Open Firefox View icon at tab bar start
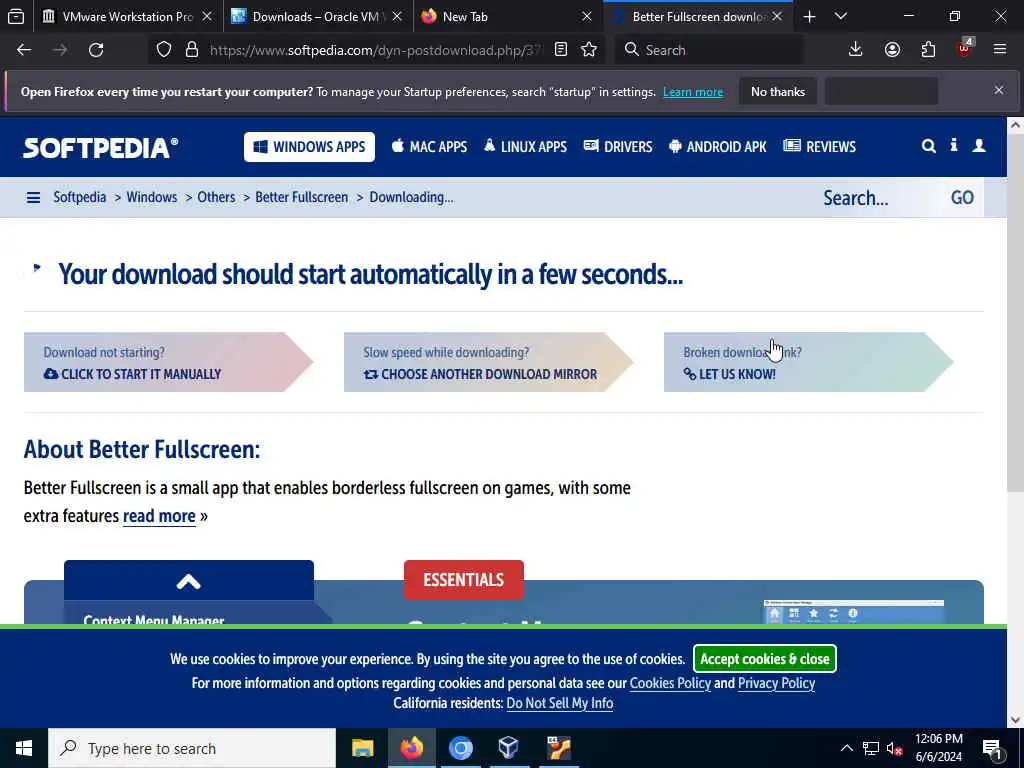1024x768 pixels. pyautogui.click(x=16, y=16)
